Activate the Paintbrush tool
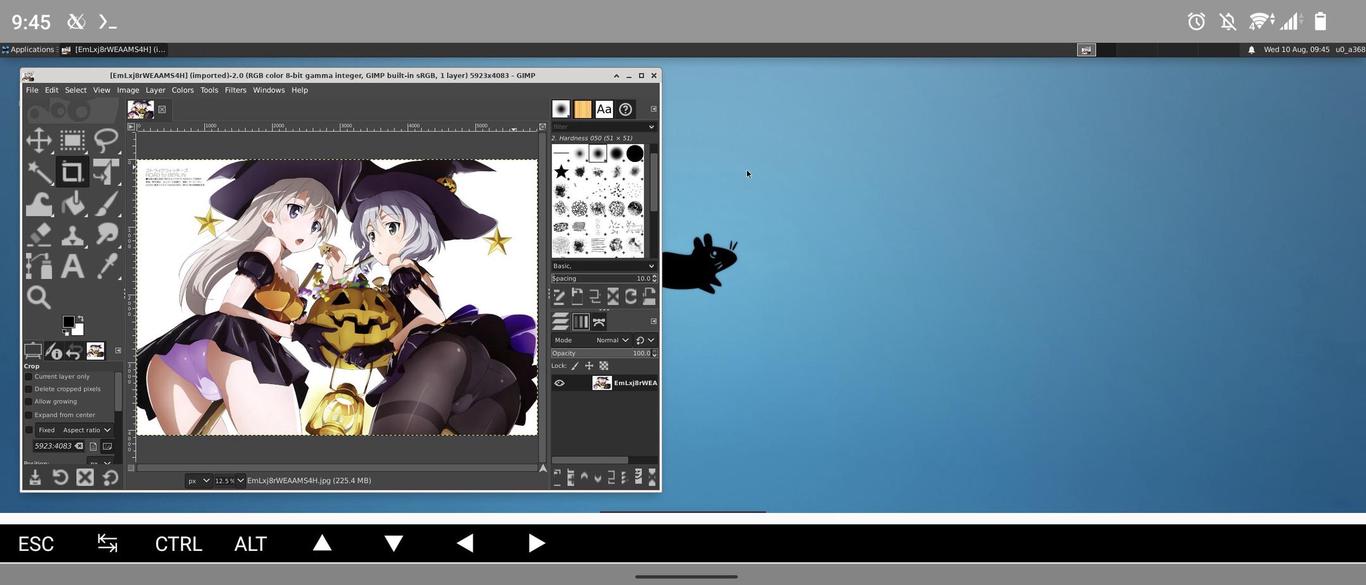Viewport: 1366px width, 585px height. coord(106,202)
